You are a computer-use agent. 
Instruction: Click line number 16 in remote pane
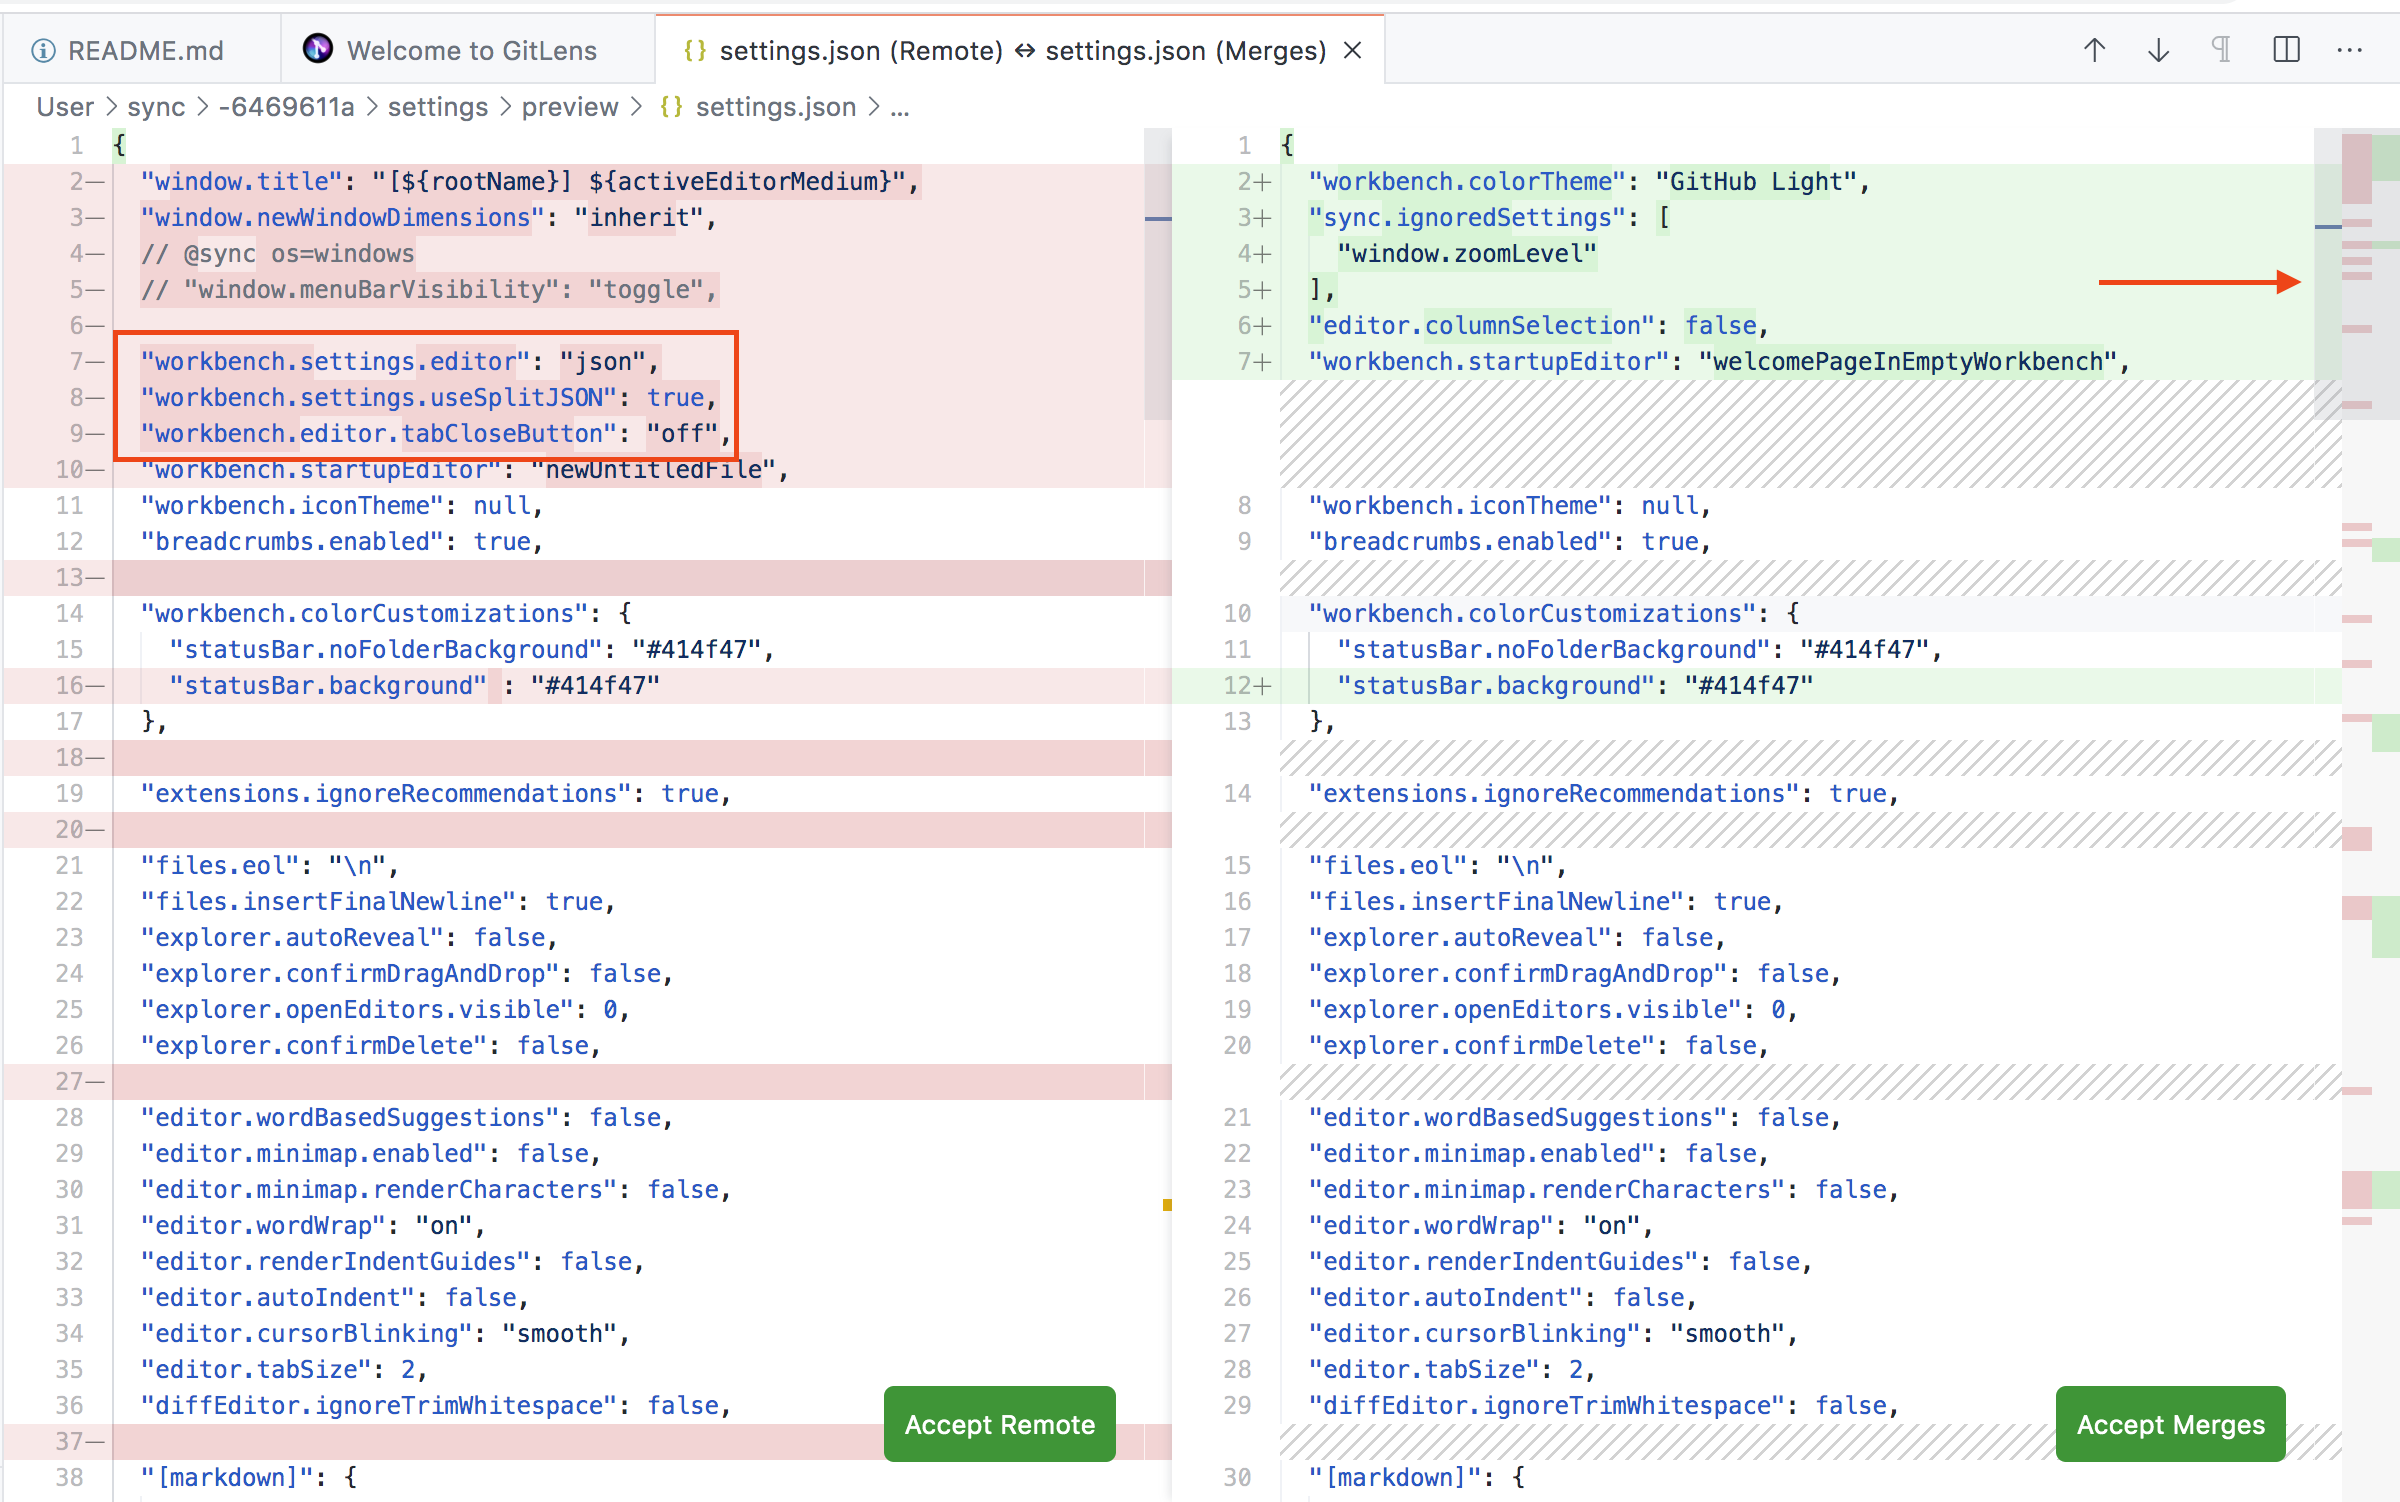tap(70, 685)
